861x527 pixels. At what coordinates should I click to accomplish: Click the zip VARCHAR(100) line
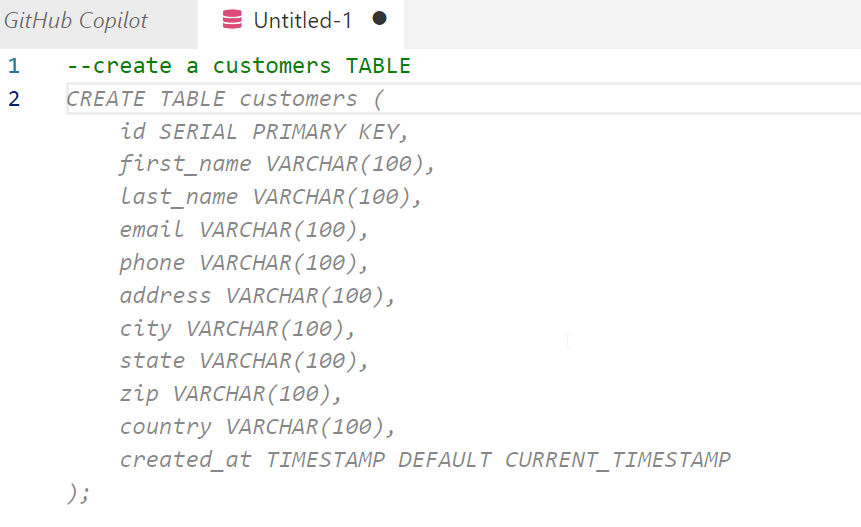click(x=231, y=394)
